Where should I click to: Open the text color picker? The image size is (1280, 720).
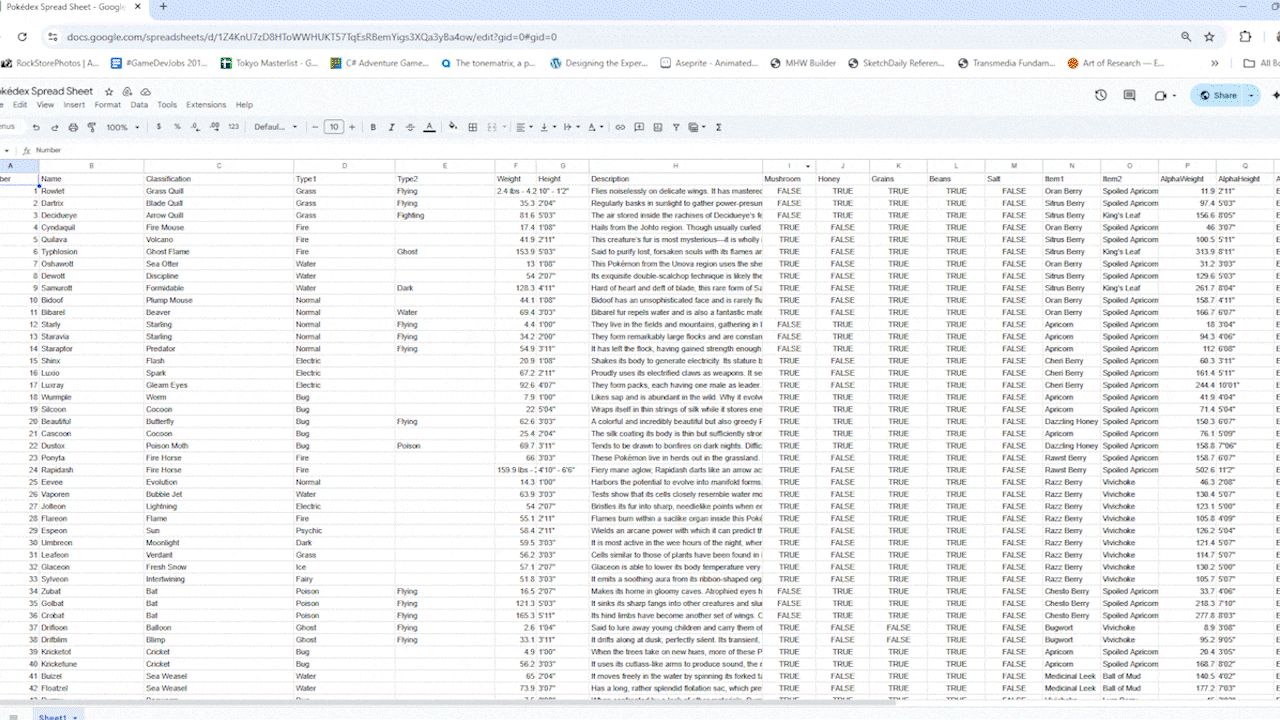click(429, 127)
